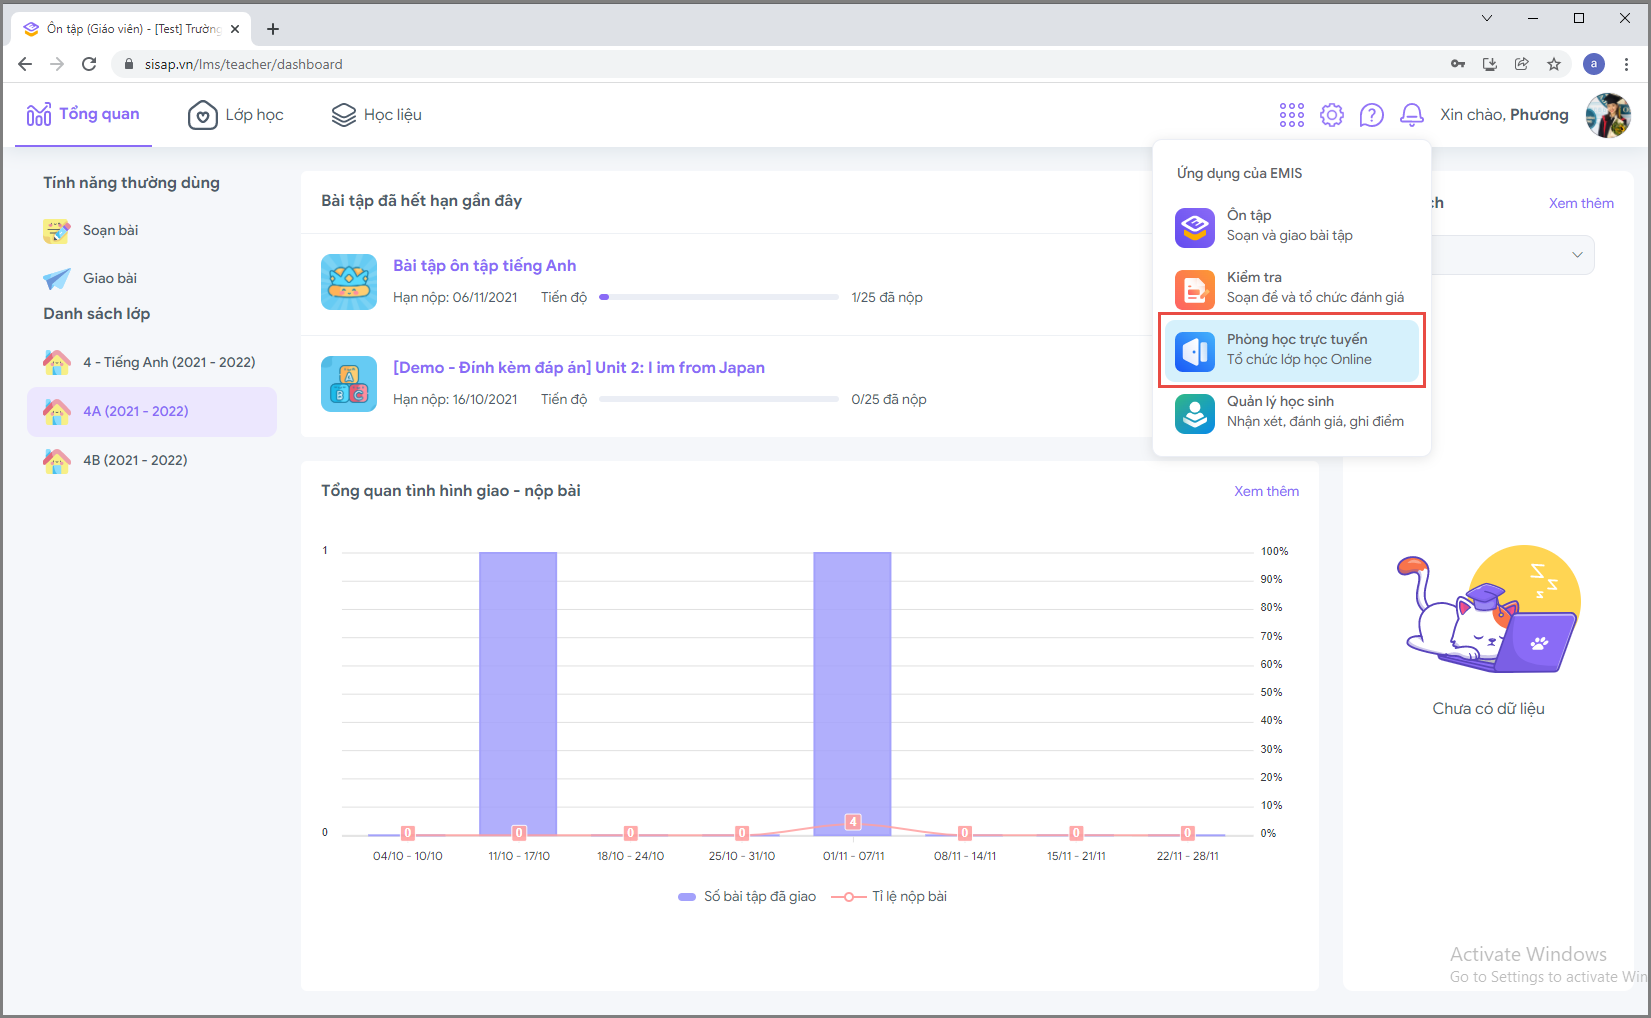Click progress bar for Demo Unit 2 assignment
This screenshot has width=1651, height=1018.
pyautogui.click(x=718, y=399)
